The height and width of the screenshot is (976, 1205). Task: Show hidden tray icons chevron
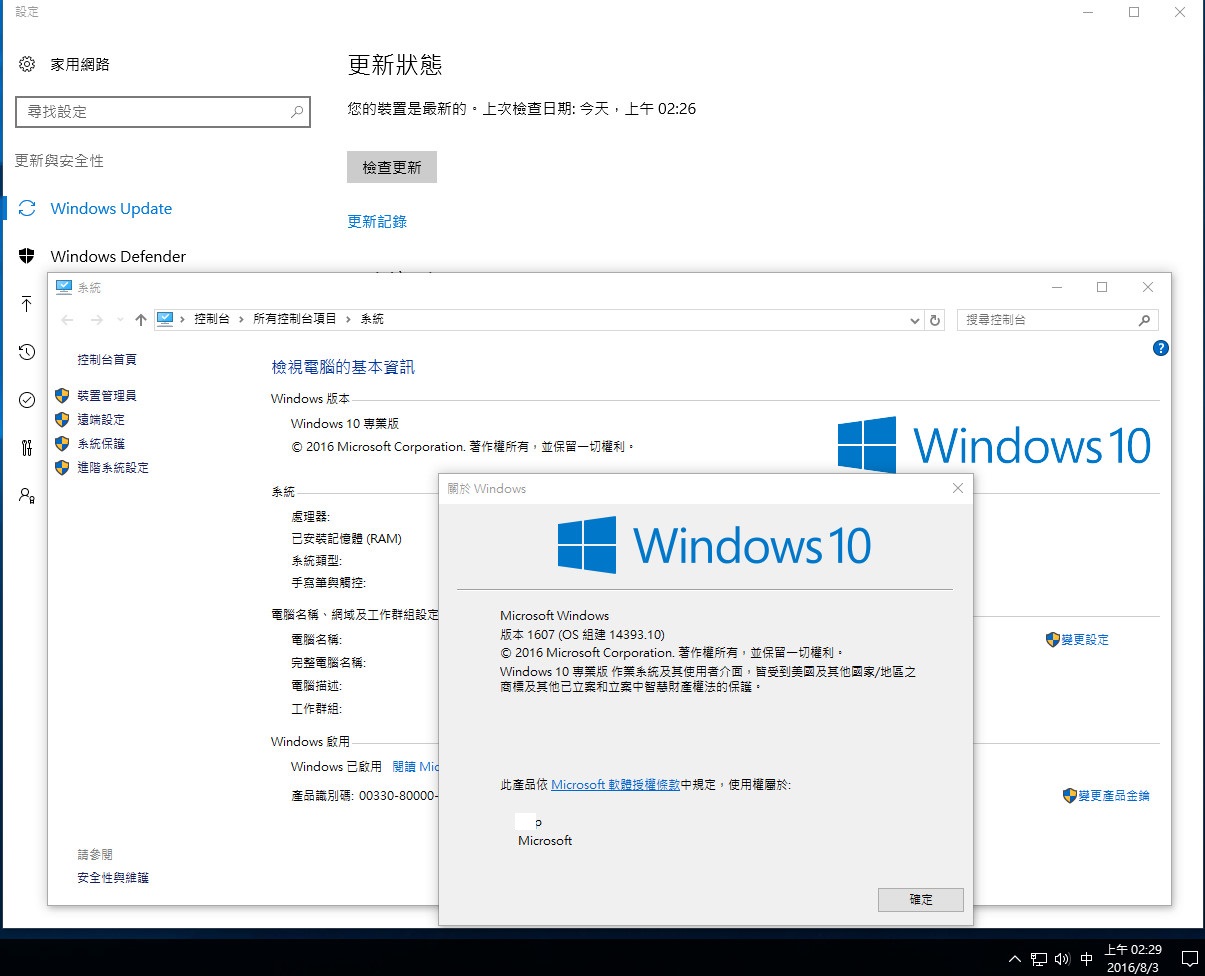(x=1015, y=958)
